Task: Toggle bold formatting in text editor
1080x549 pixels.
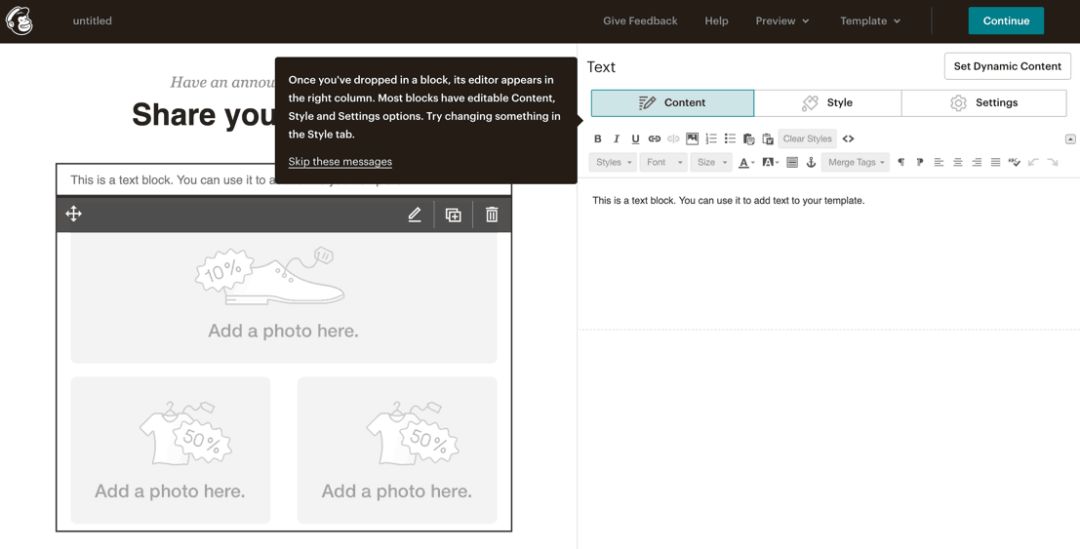Action: [598, 138]
